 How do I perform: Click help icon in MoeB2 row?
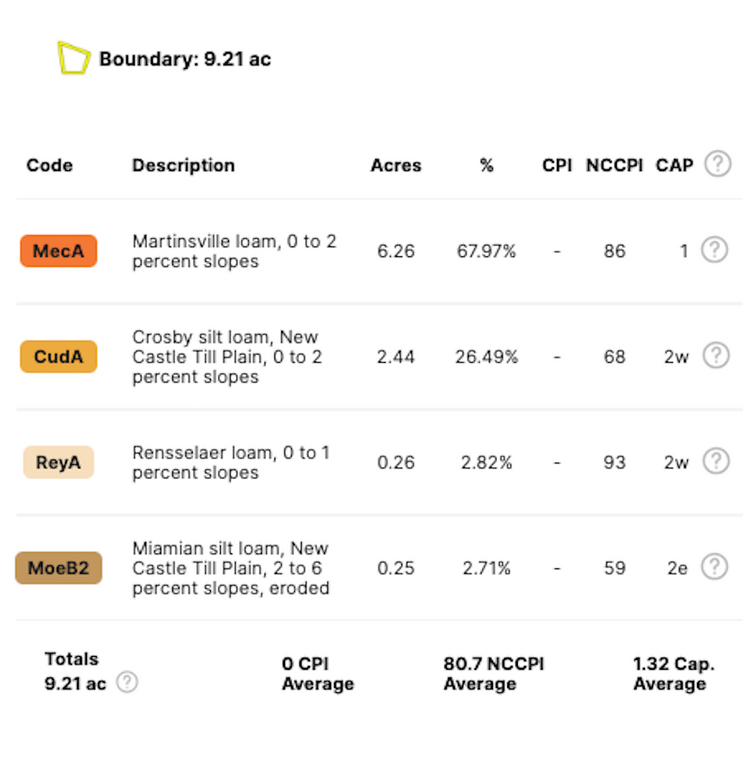coord(714,568)
